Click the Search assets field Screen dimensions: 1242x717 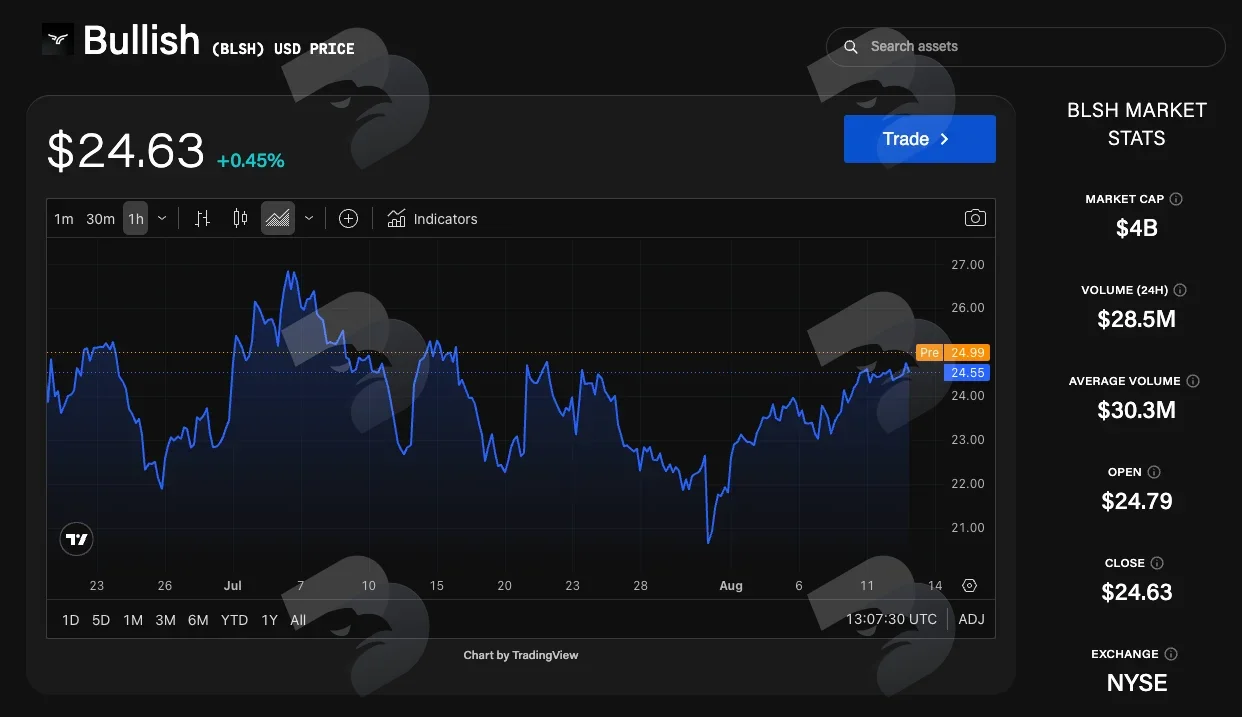(x=1025, y=47)
